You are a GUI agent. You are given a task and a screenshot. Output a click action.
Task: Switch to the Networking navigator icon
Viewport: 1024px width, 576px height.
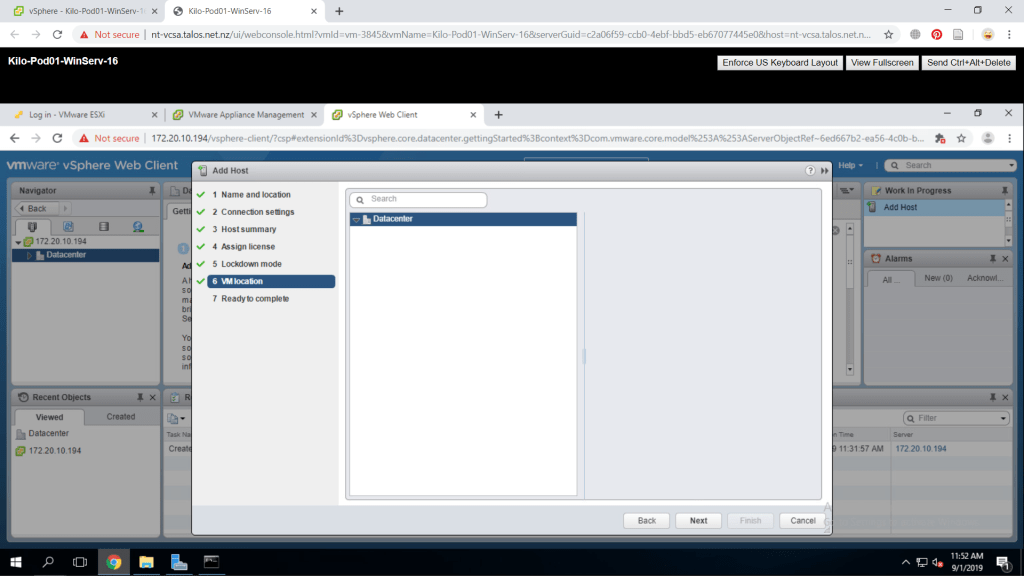point(138,227)
